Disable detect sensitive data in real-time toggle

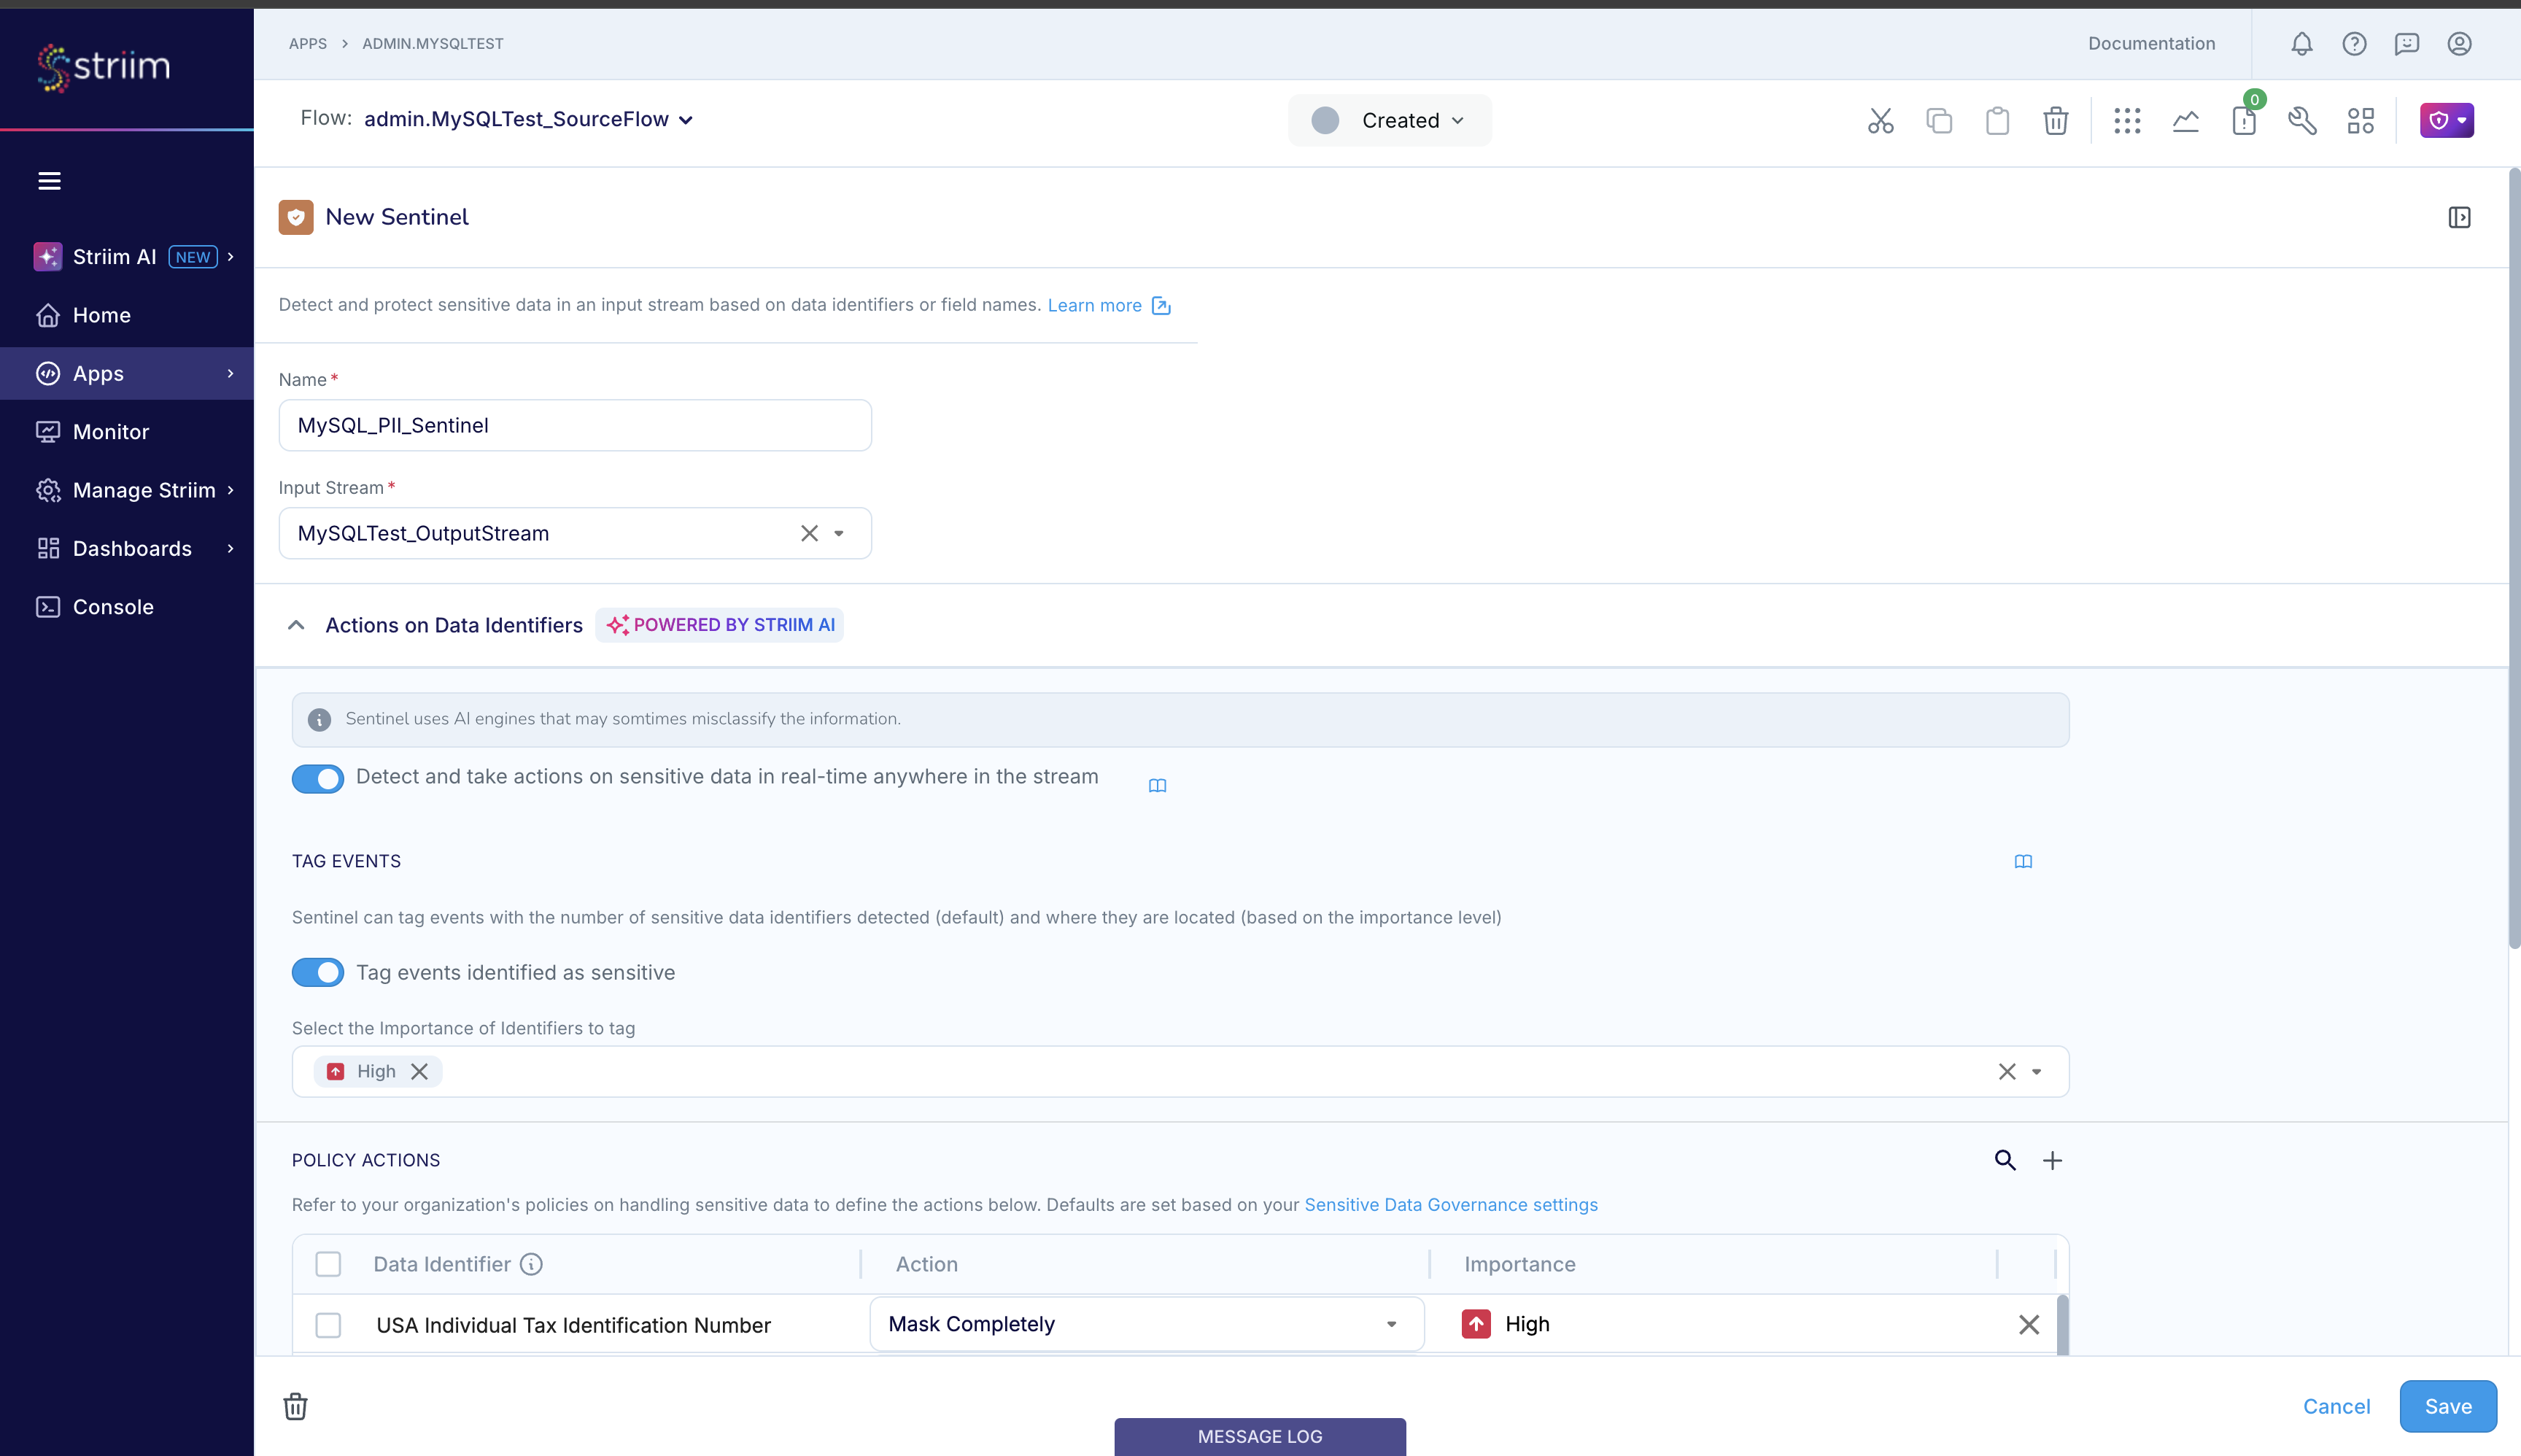pos(317,778)
